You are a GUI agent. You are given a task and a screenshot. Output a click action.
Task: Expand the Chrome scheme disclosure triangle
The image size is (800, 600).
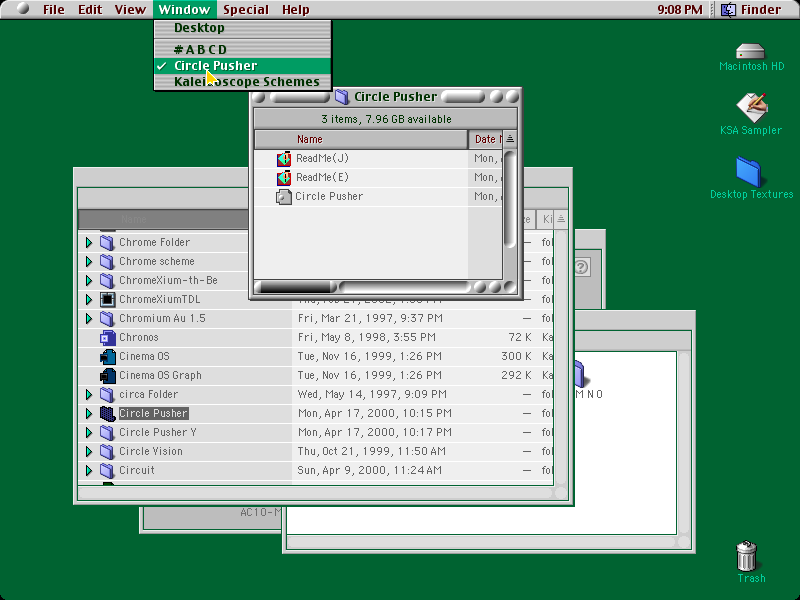coord(89,261)
